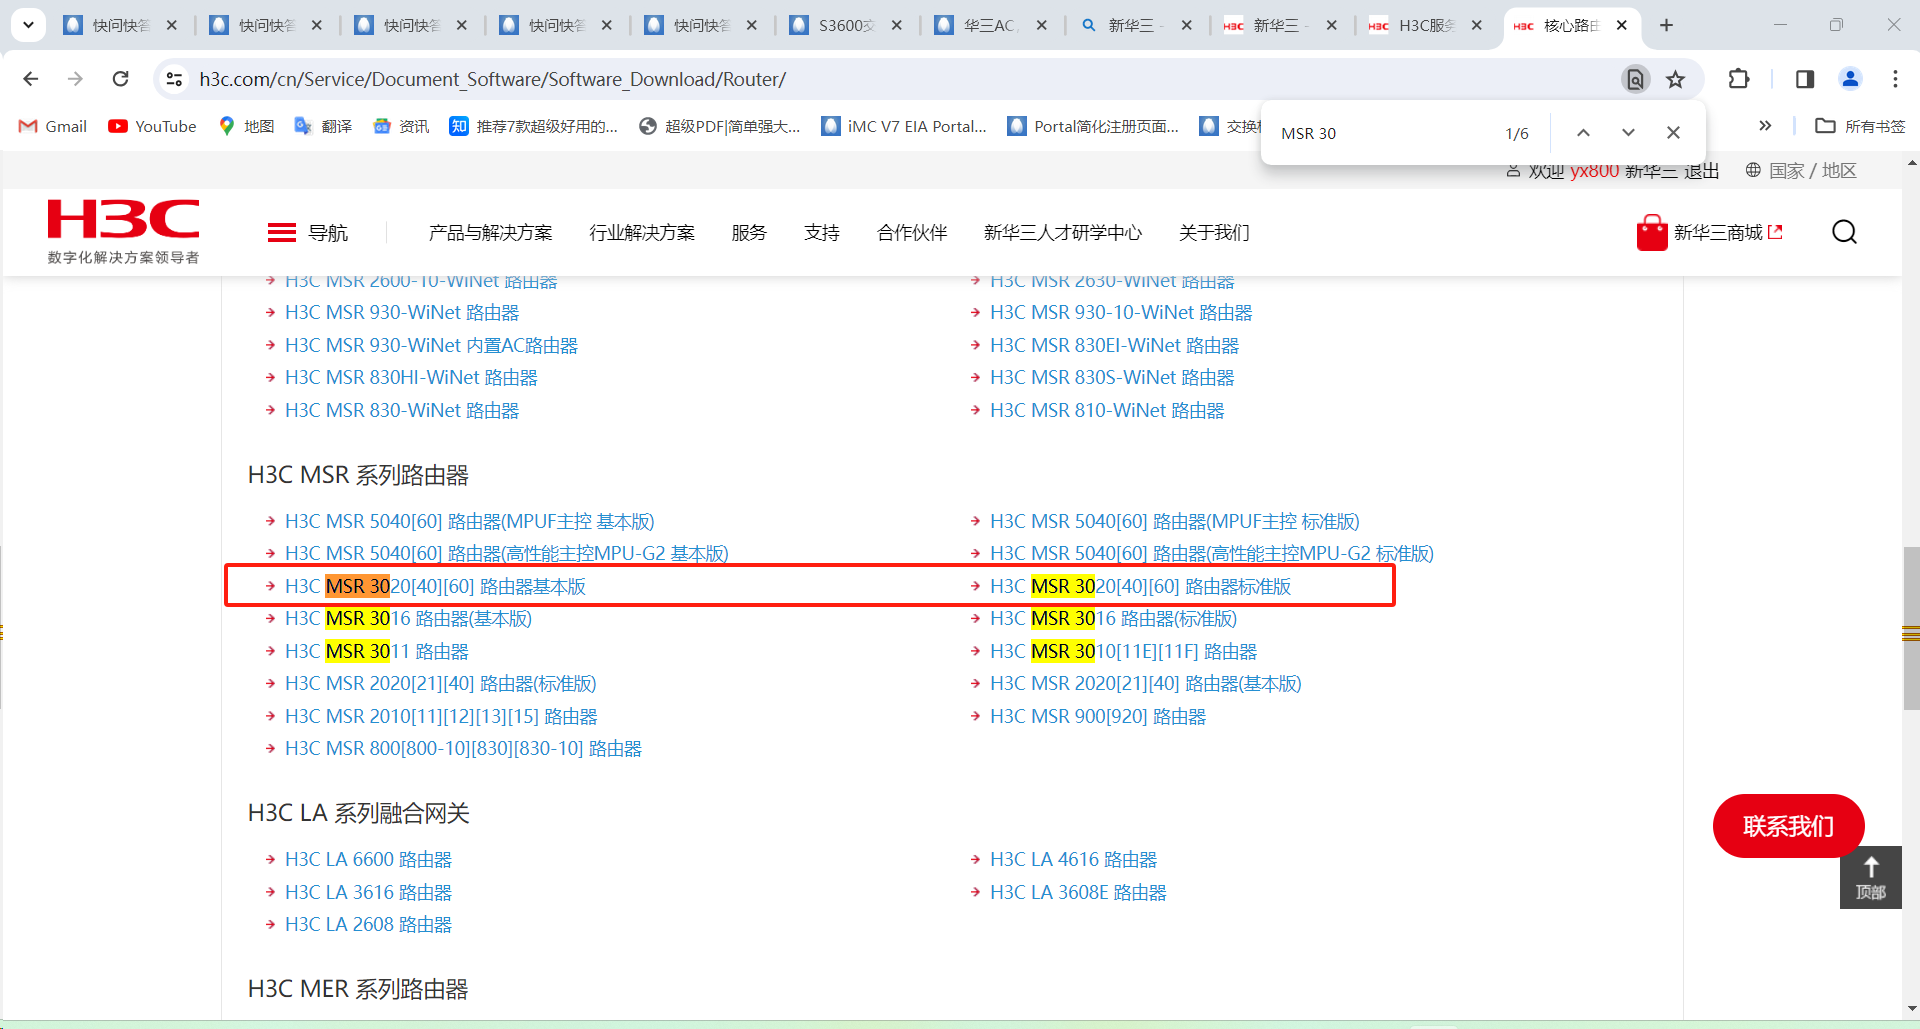This screenshot has width=1920, height=1029.
Task: Go back to the previous page
Action: tap(31, 79)
